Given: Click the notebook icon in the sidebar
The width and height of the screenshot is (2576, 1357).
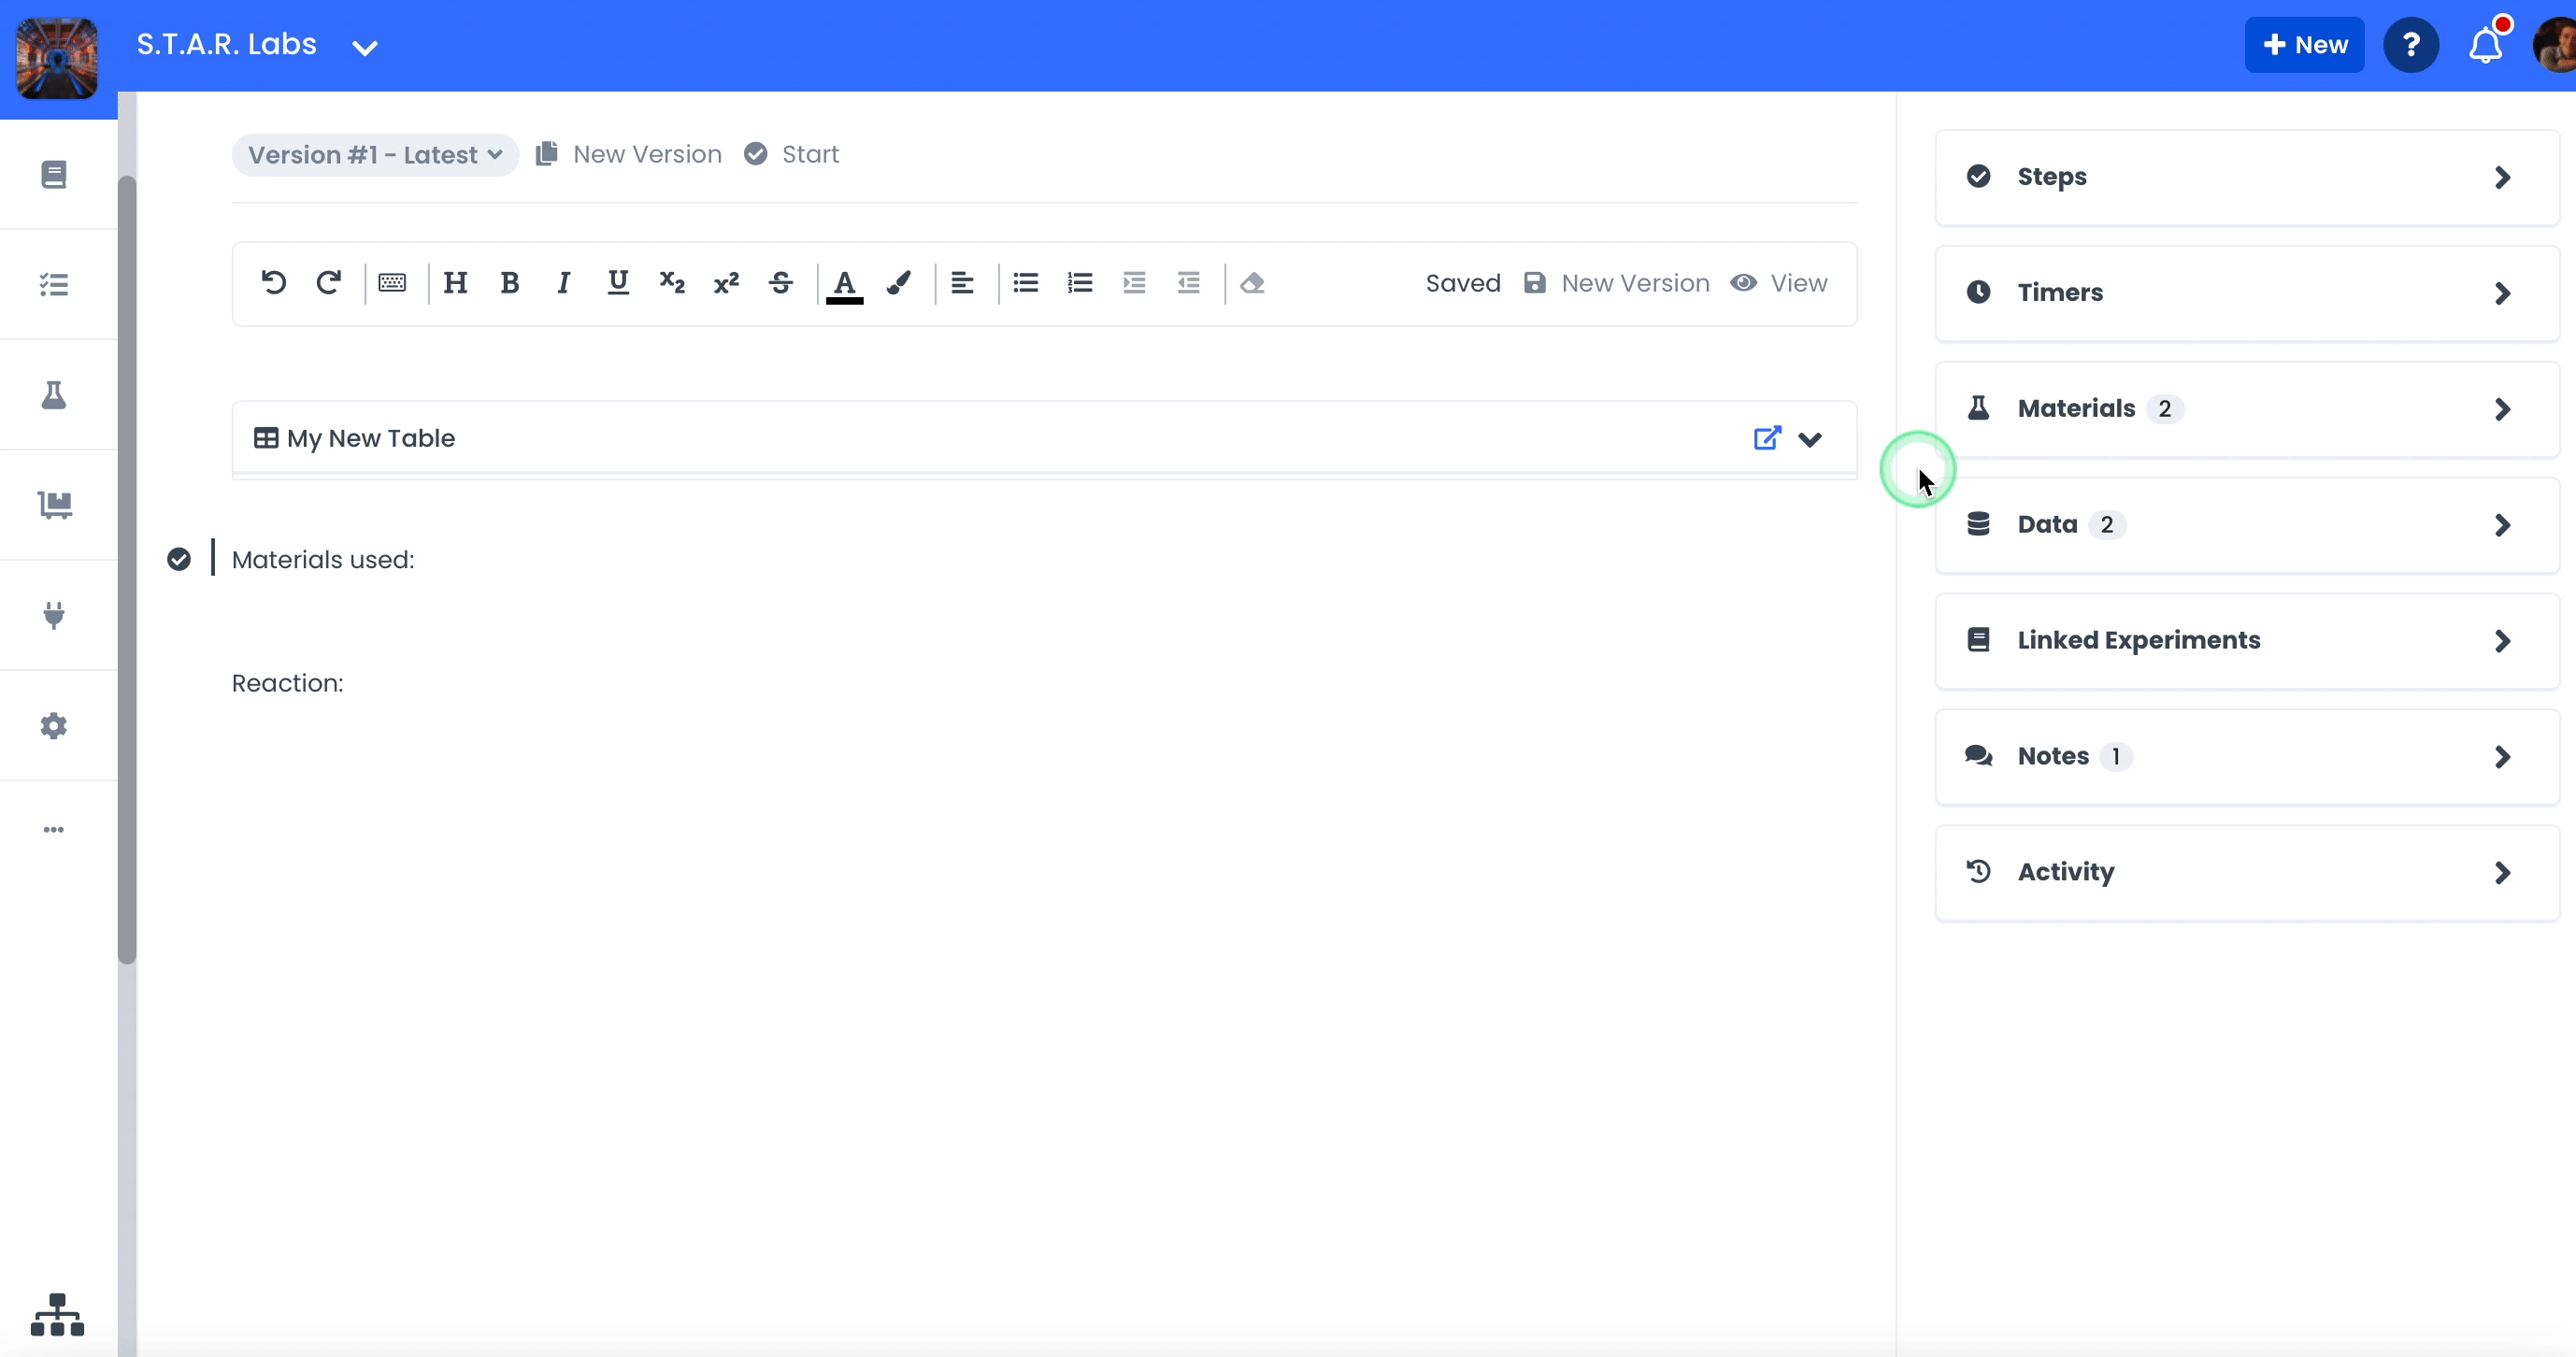Looking at the screenshot, I should pyautogui.click(x=55, y=174).
